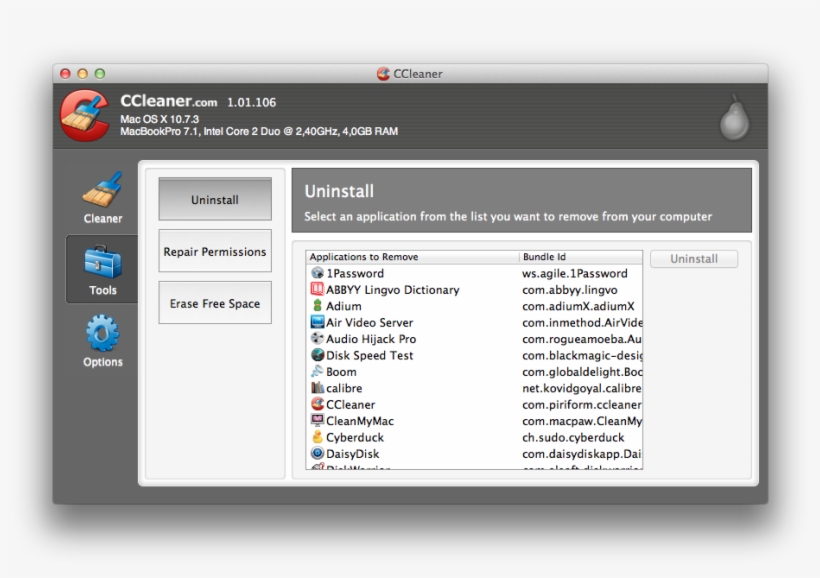Image resolution: width=820 pixels, height=578 pixels.
Task: Select calibre in the applications list
Action: click(344, 388)
